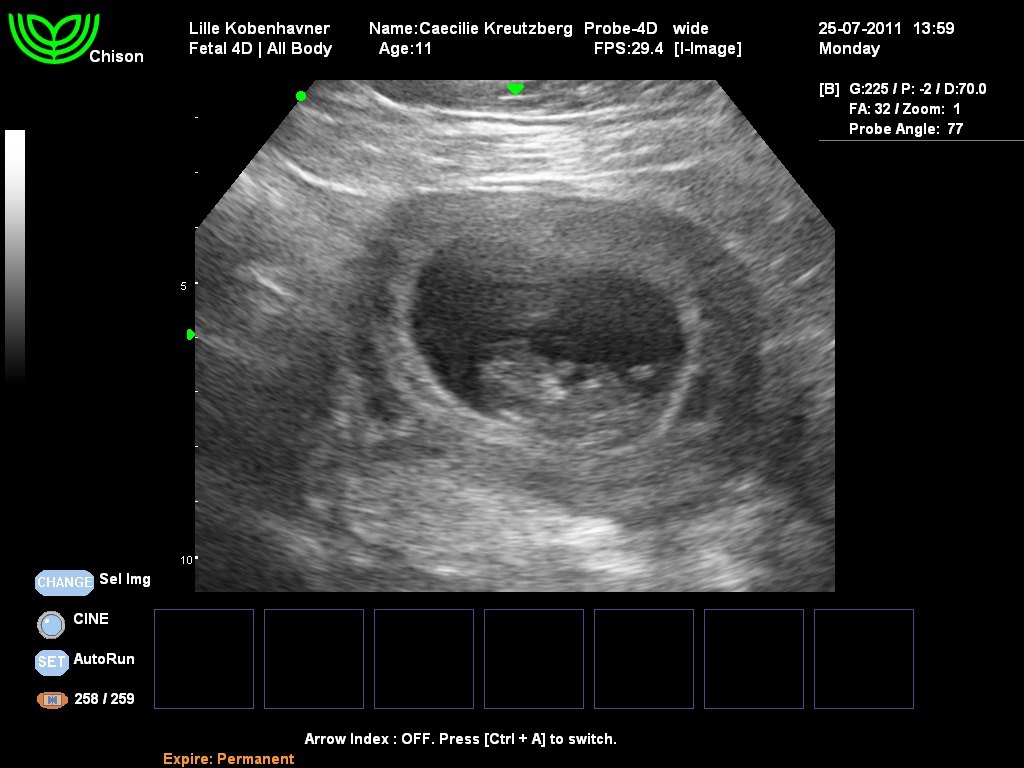Select the first empty thumbnail slot

(204, 659)
